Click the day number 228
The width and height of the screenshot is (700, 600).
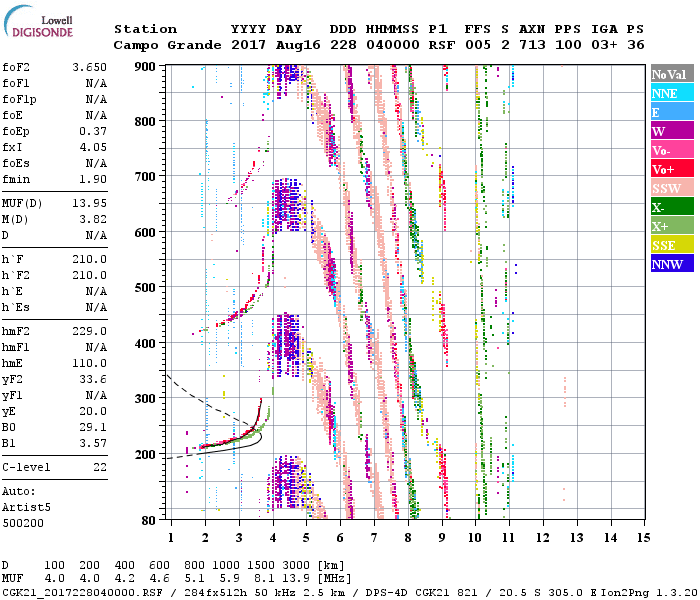[x=343, y=45]
